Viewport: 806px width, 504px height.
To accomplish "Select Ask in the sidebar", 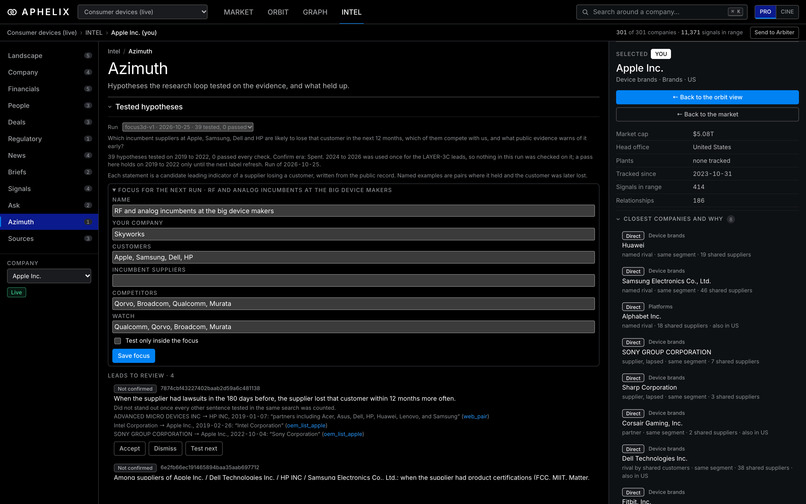I will (49, 205).
